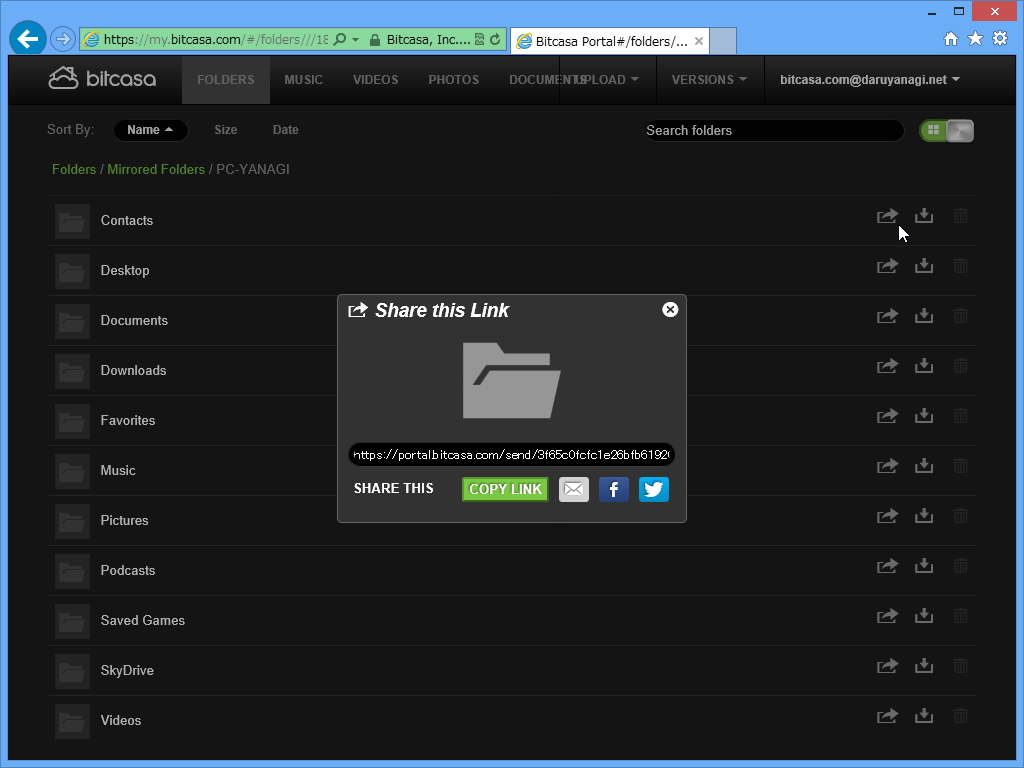
Task: Open the SkyDrive folder
Action: pyautogui.click(x=127, y=671)
